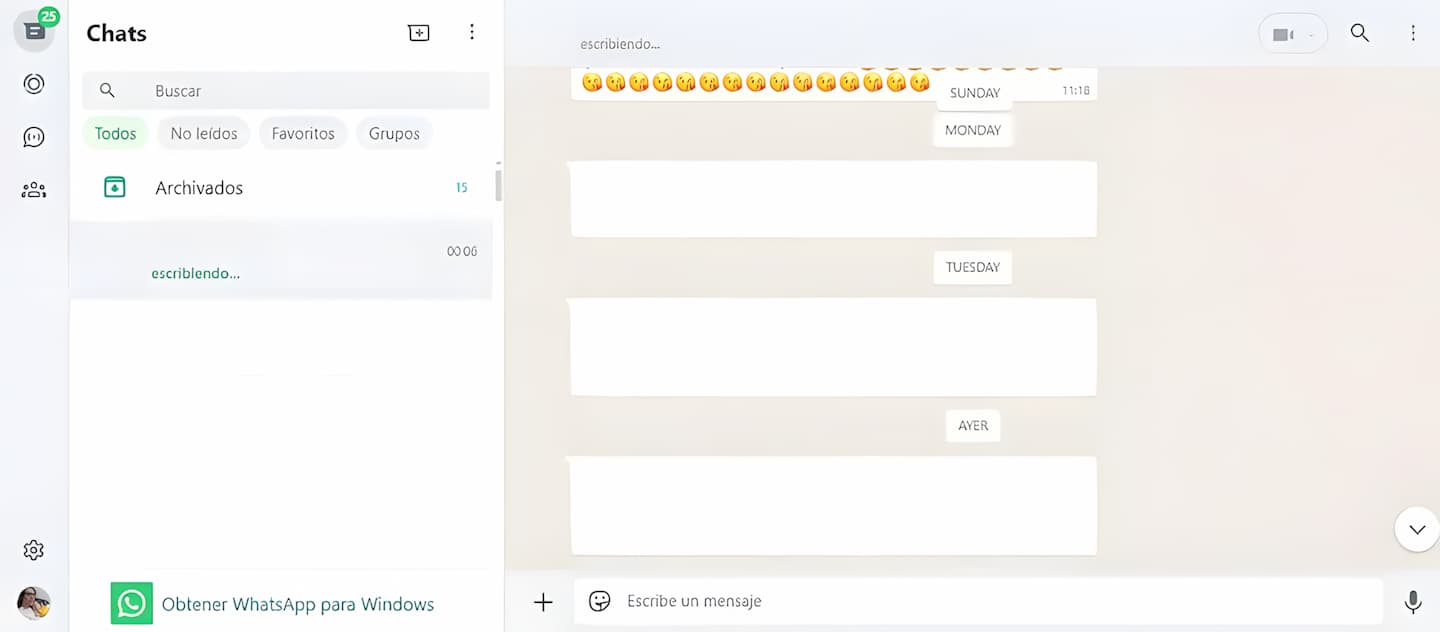Open the attach plus menu
This screenshot has width=1440, height=632.
[543, 602]
